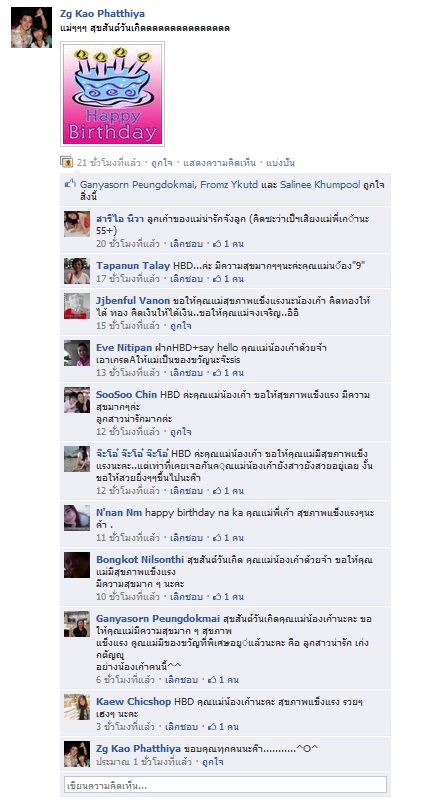This screenshot has width=436, height=800.
Task: Open Salinee Khumpool's profile link
Action: 320,184
